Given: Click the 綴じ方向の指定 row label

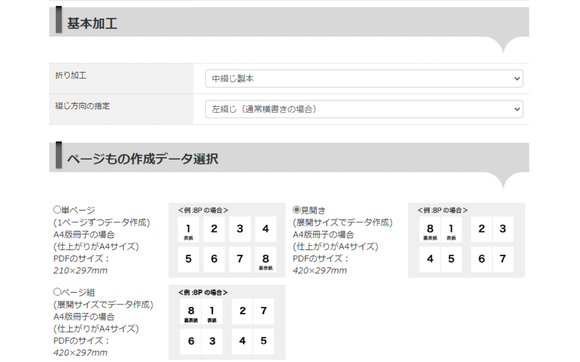Looking at the screenshot, I should point(82,106).
